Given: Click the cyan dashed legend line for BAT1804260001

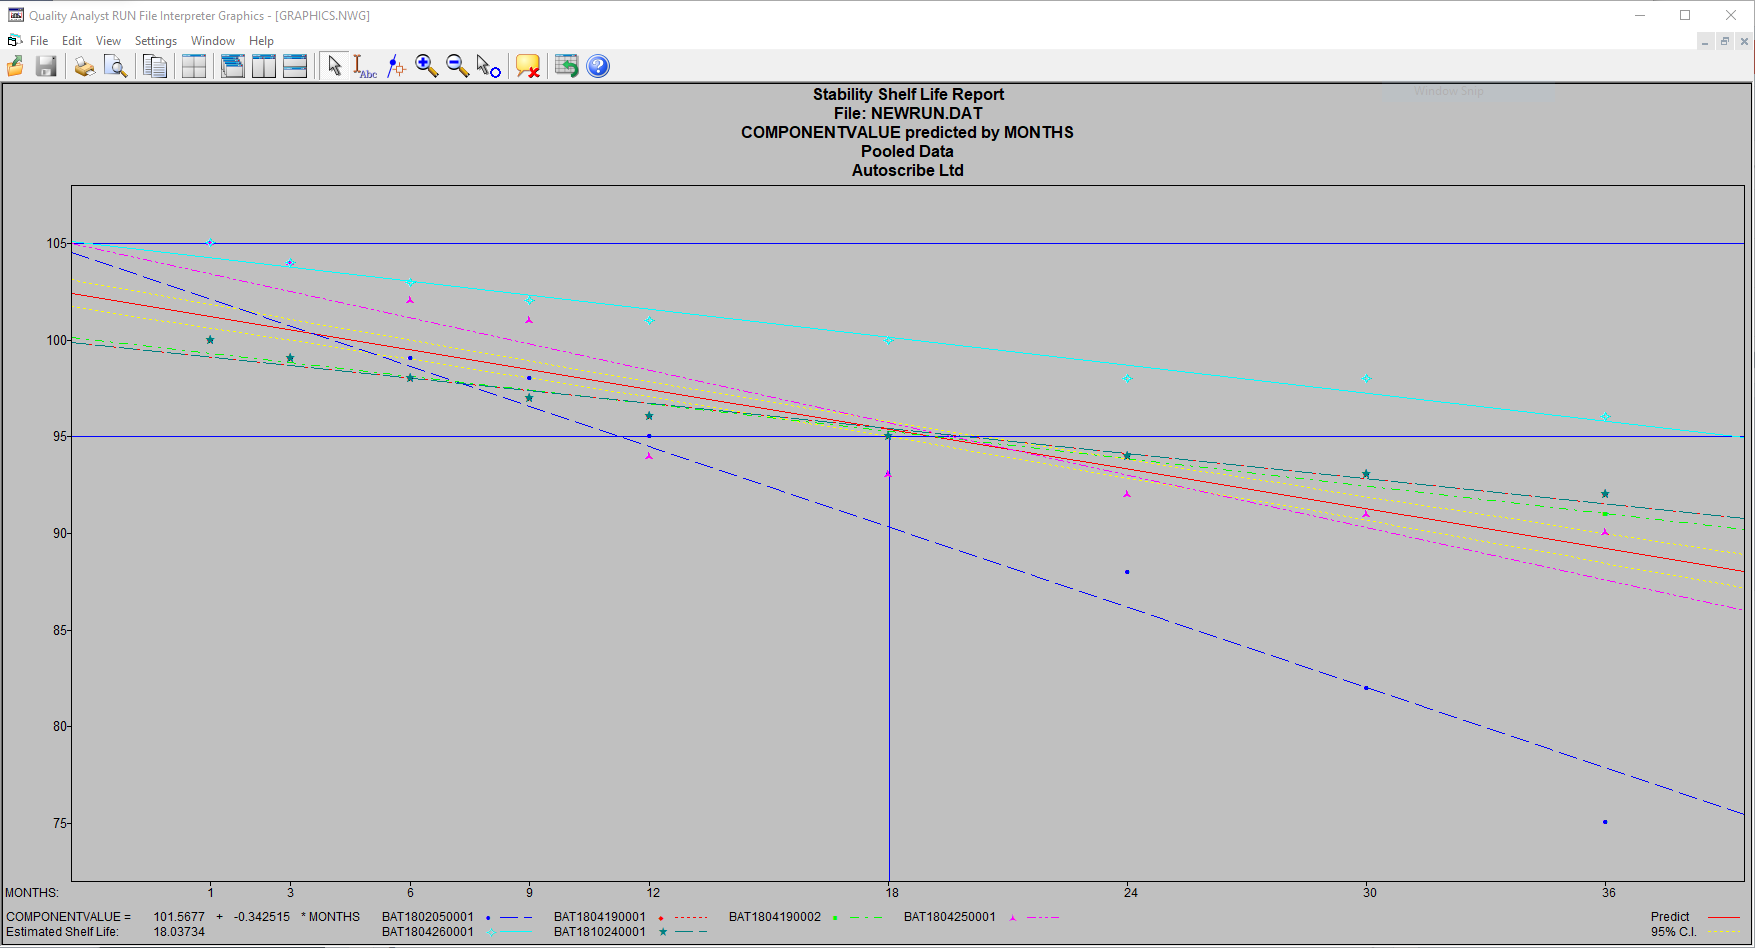Looking at the screenshot, I should [518, 931].
